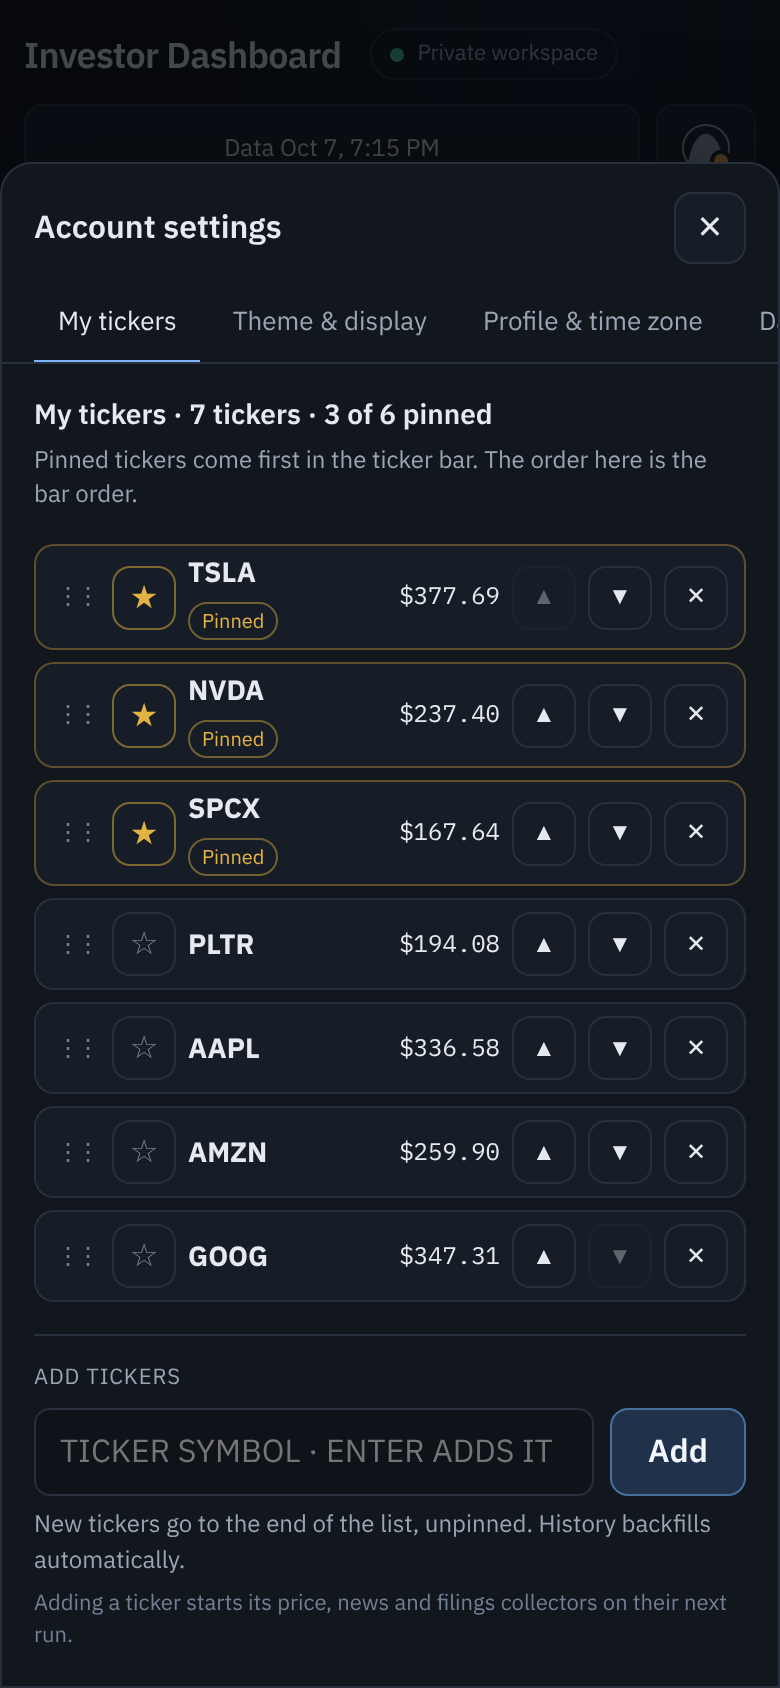The width and height of the screenshot is (780, 1688).
Task: Delete the AMZN ticker row
Action: (696, 1152)
